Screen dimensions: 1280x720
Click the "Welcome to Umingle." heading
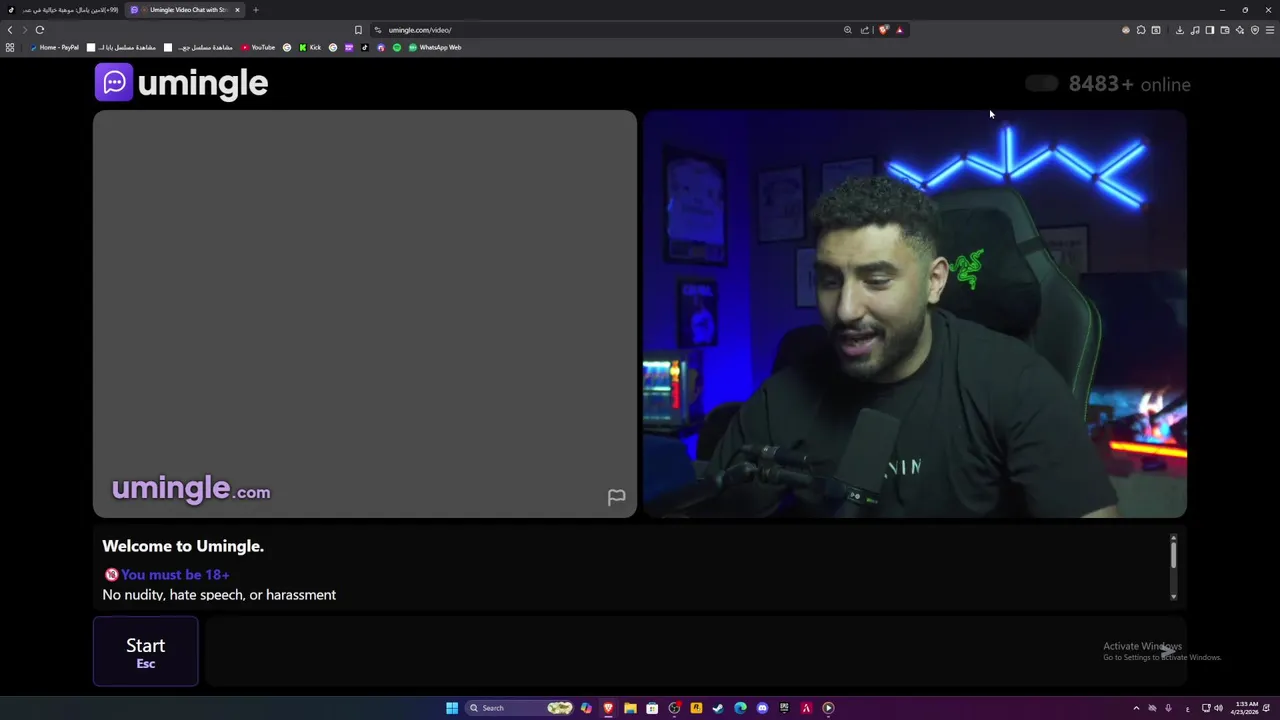183,546
